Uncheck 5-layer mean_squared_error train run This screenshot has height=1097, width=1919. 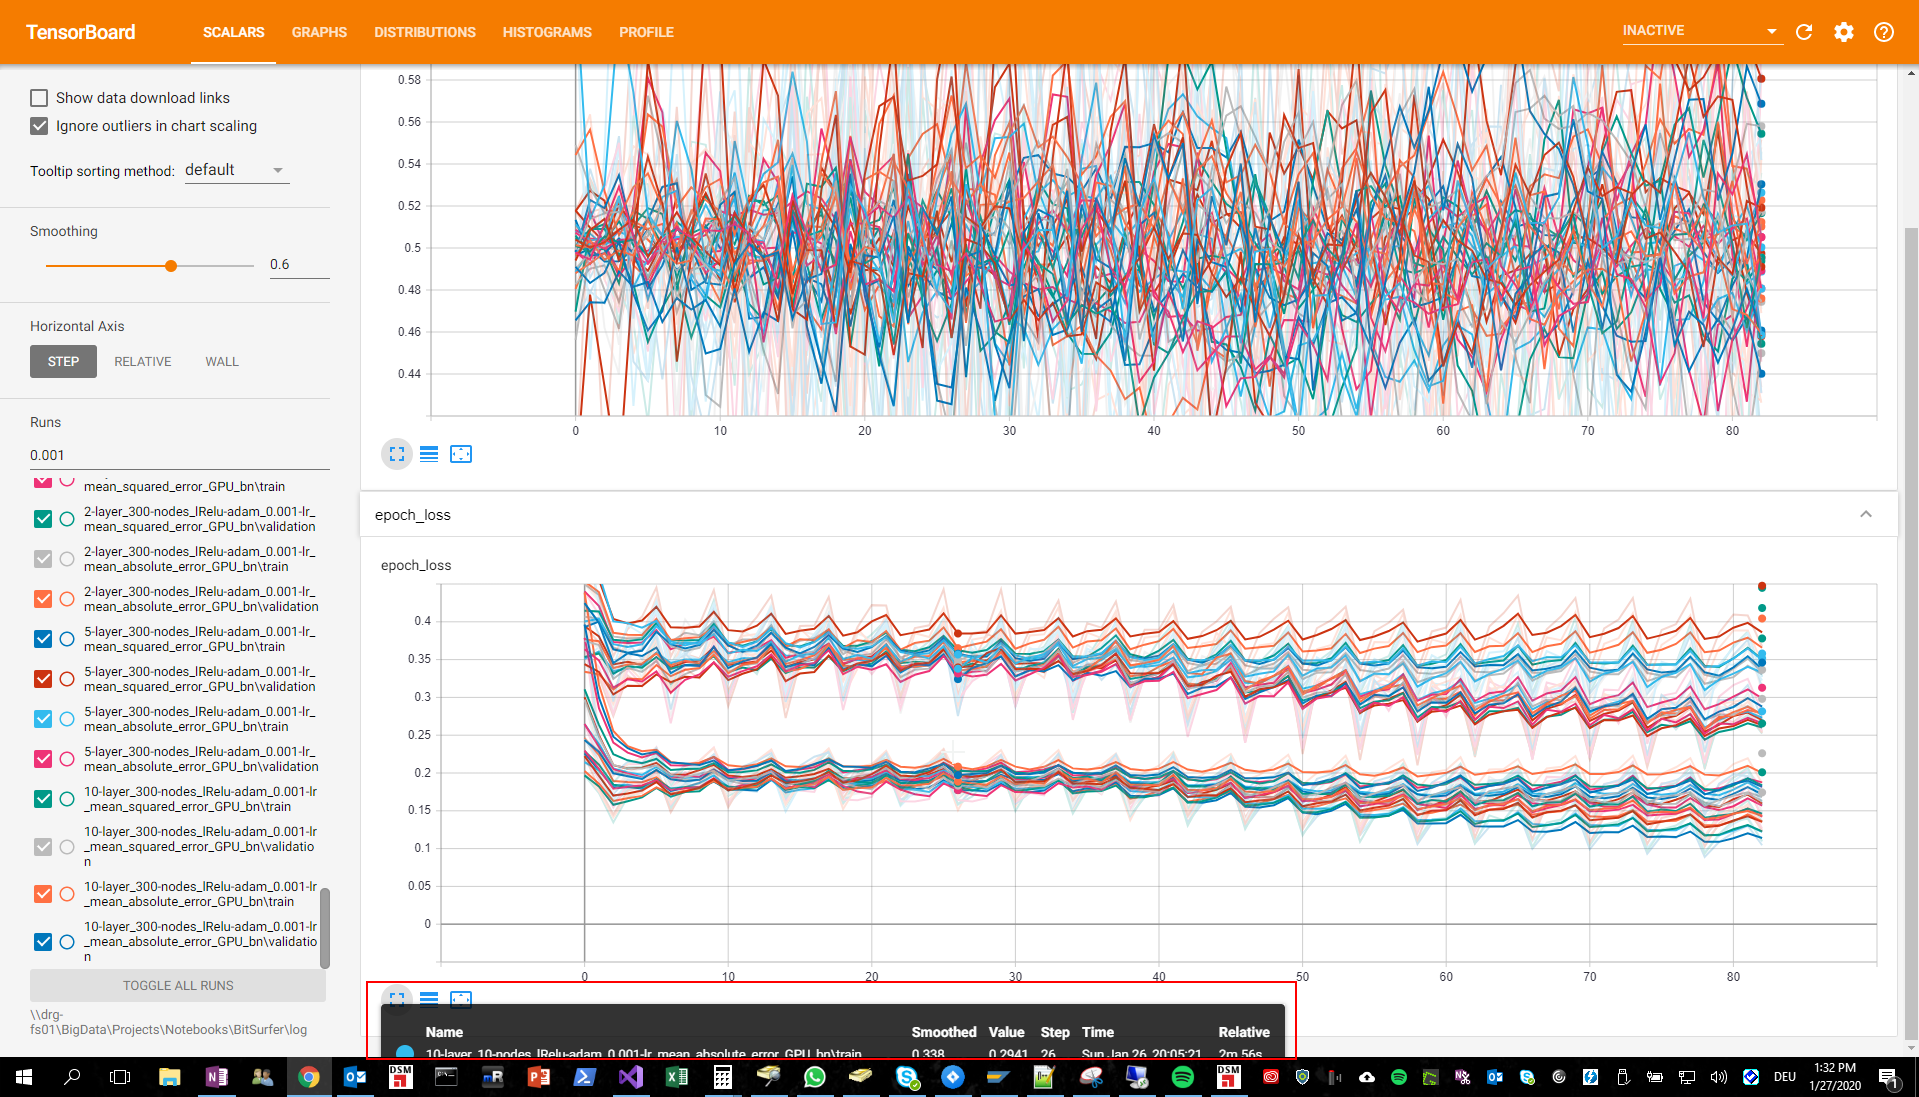pyautogui.click(x=43, y=639)
